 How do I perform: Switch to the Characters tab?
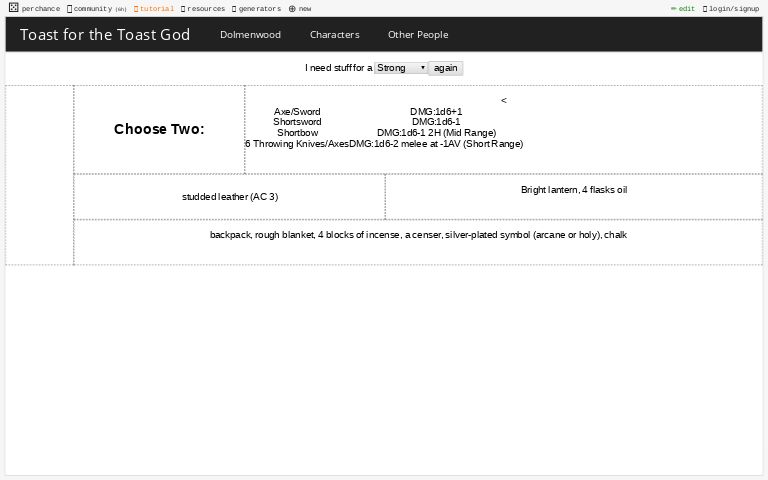pyautogui.click(x=334, y=35)
